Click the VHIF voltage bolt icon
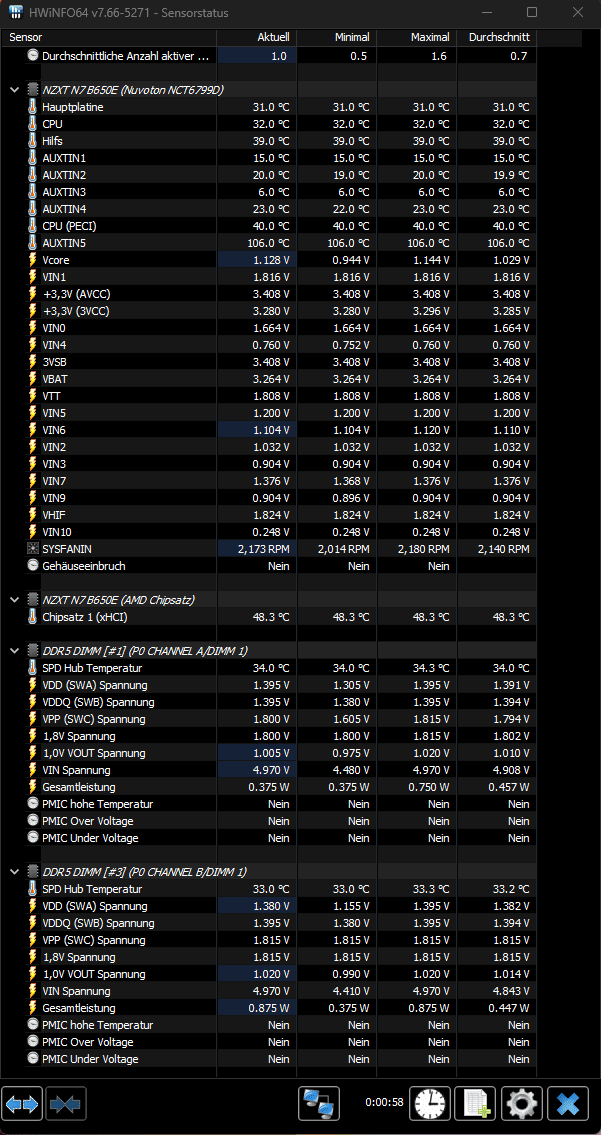601x1135 pixels. click(33, 515)
